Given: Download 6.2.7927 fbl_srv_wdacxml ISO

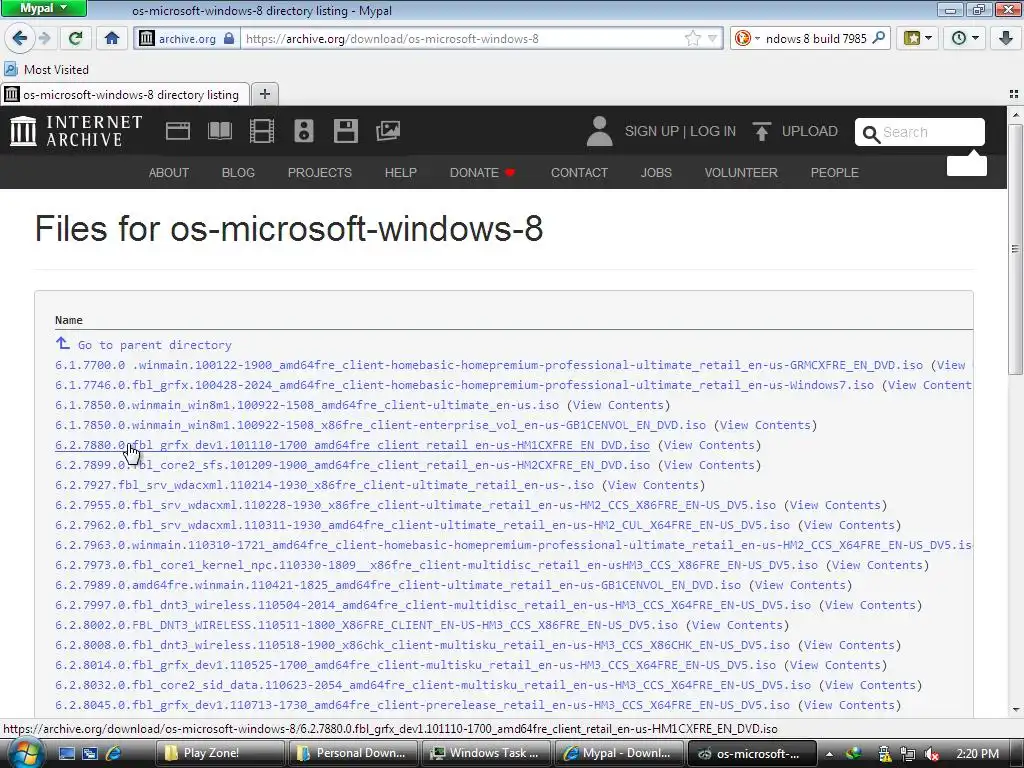Looking at the screenshot, I should 325,485.
